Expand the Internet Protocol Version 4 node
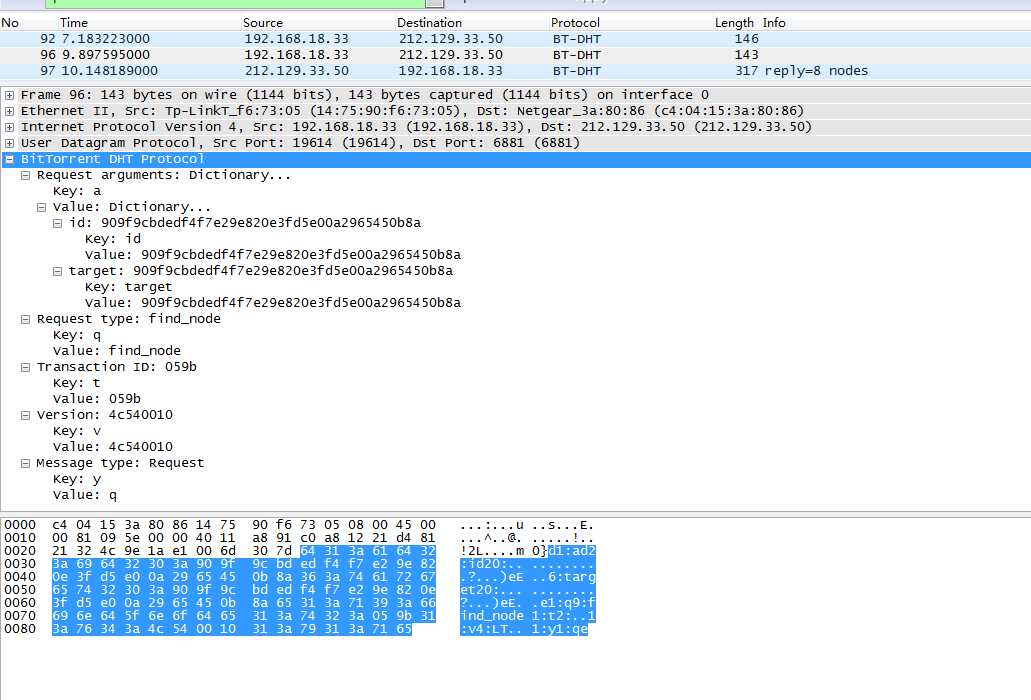1031x700 pixels. pyautogui.click(x=9, y=128)
